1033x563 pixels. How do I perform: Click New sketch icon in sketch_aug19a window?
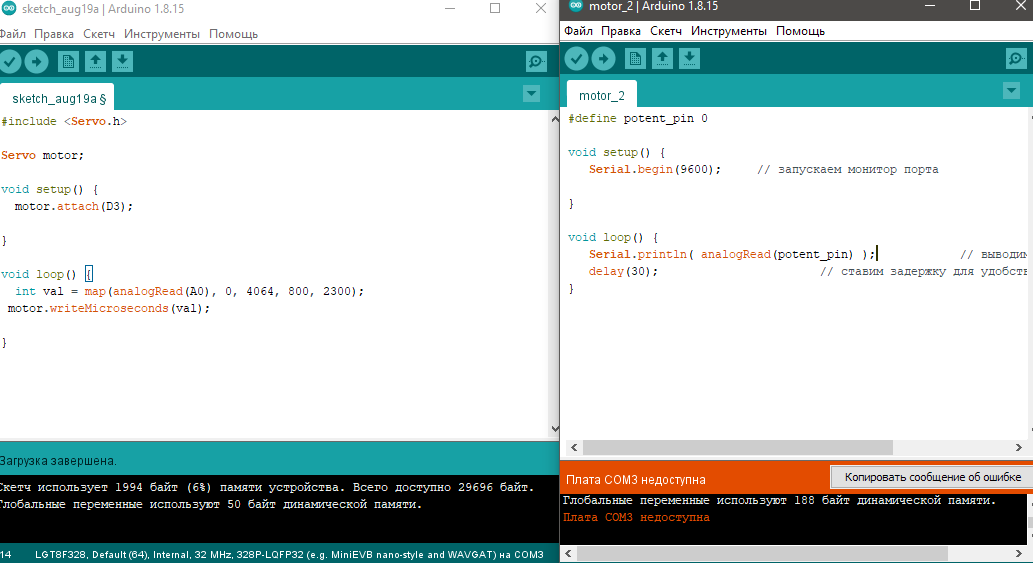[x=68, y=62]
